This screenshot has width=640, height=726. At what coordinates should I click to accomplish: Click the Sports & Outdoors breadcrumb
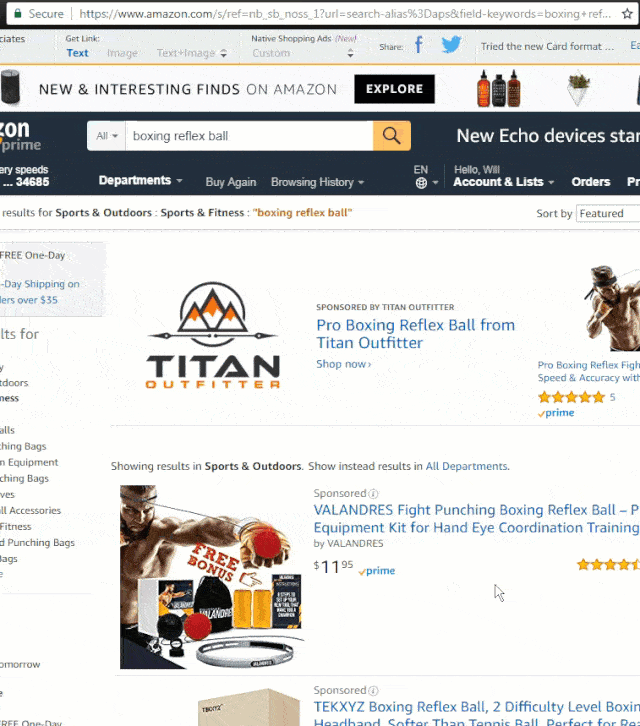104,213
